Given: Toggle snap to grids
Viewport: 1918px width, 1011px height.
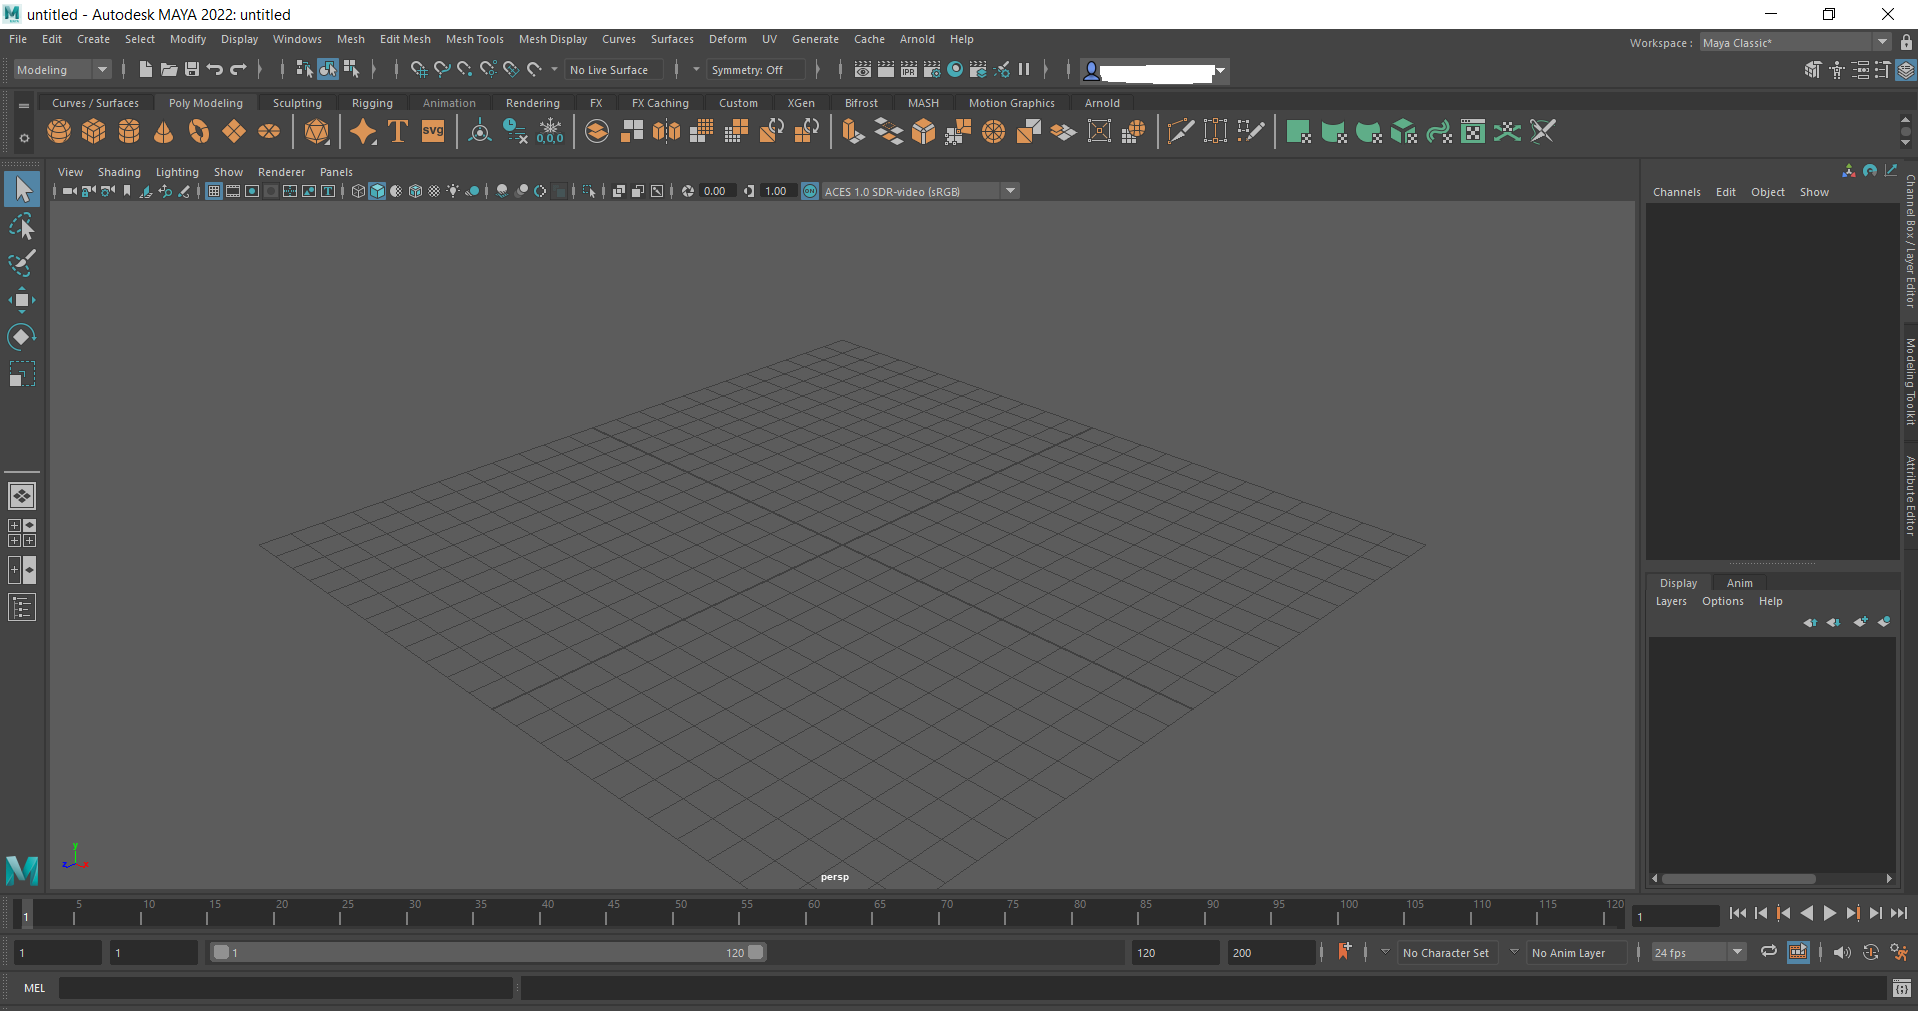Looking at the screenshot, I should (418, 69).
